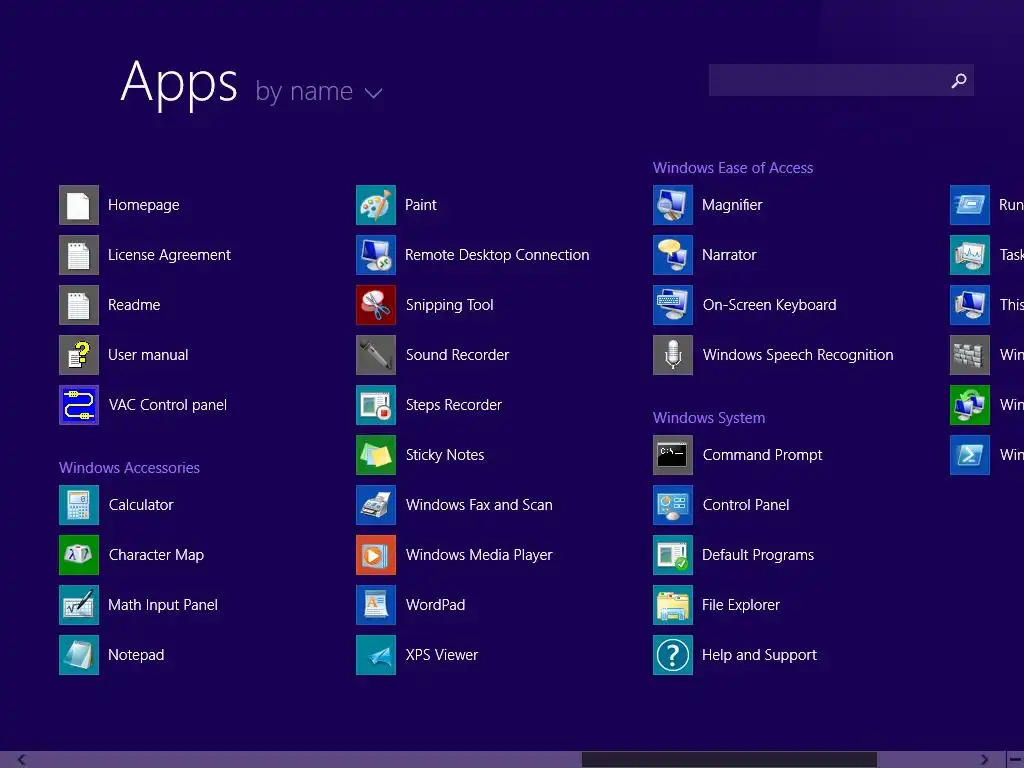Launch VAC Control panel icon

[x=79, y=405]
